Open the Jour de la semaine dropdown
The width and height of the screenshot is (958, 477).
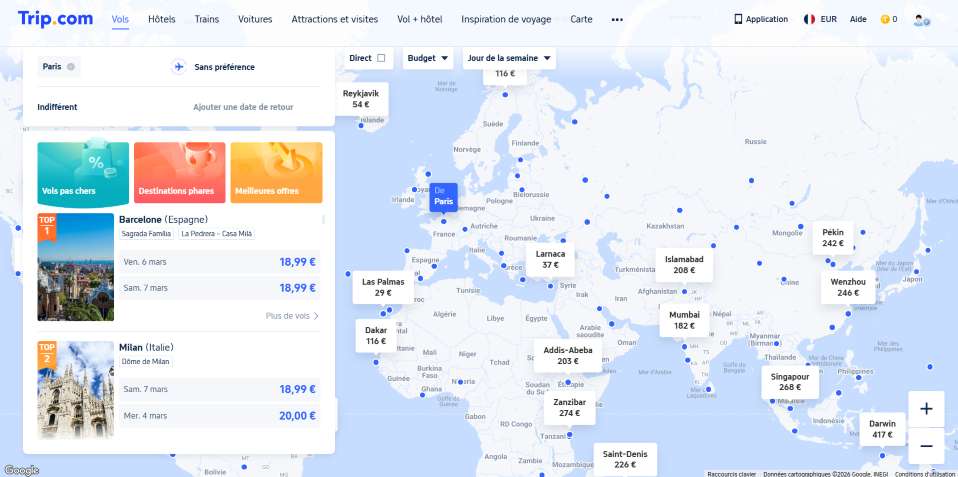coord(509,58)
